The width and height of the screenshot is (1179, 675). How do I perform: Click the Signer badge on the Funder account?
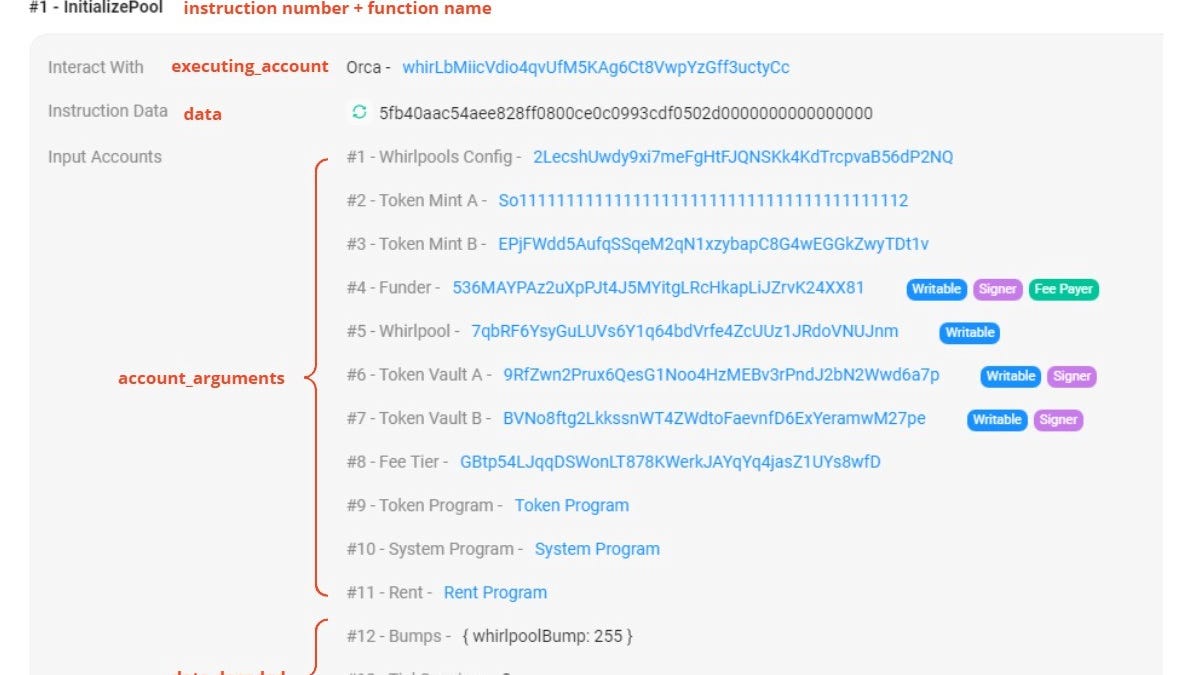pyautogui.click(x=999, y=289)
